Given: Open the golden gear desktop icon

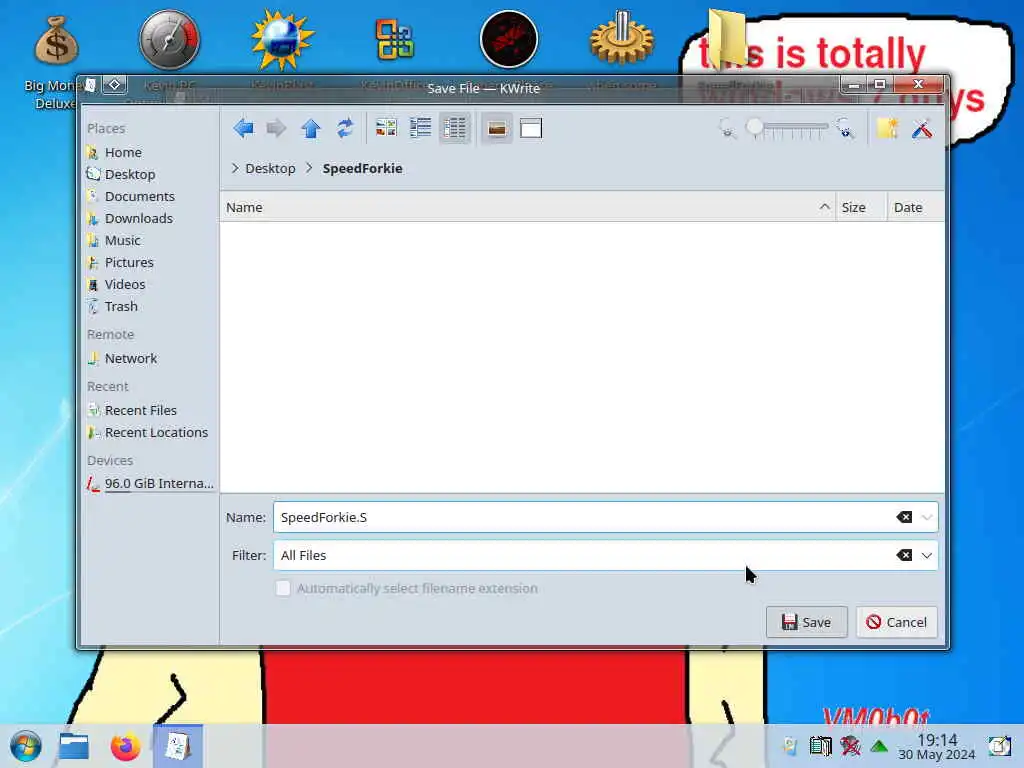Looking at the screenshot, I should (x=621, y=39).
